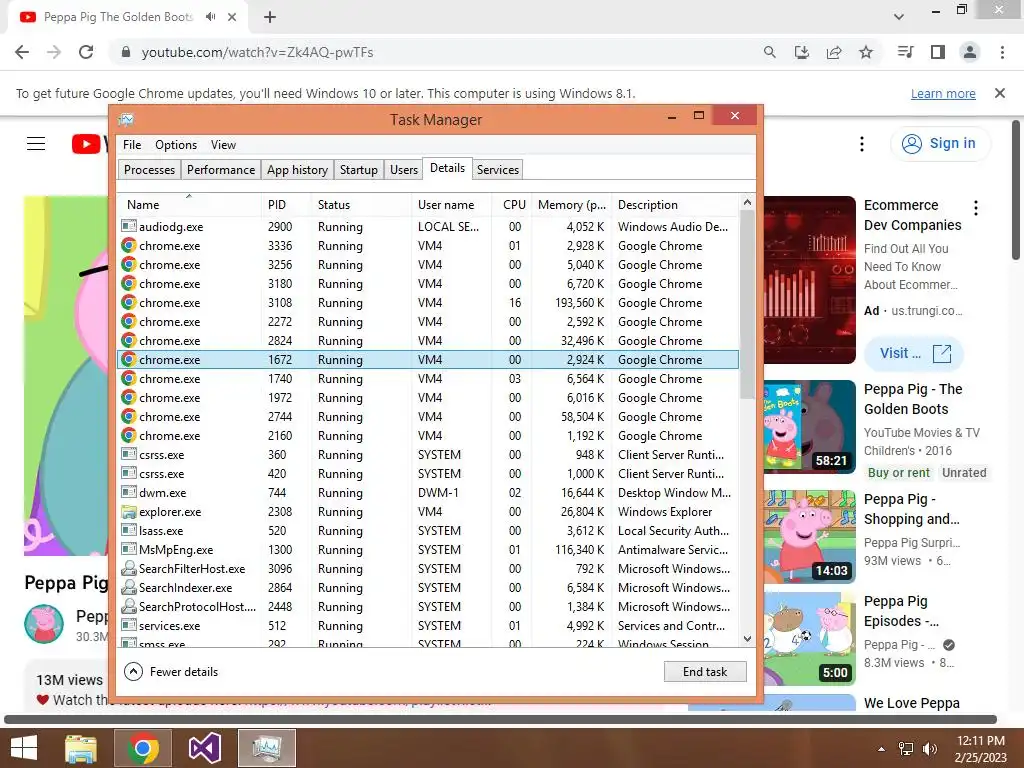Open YouTube hamburger guide menu

point(36,143)
